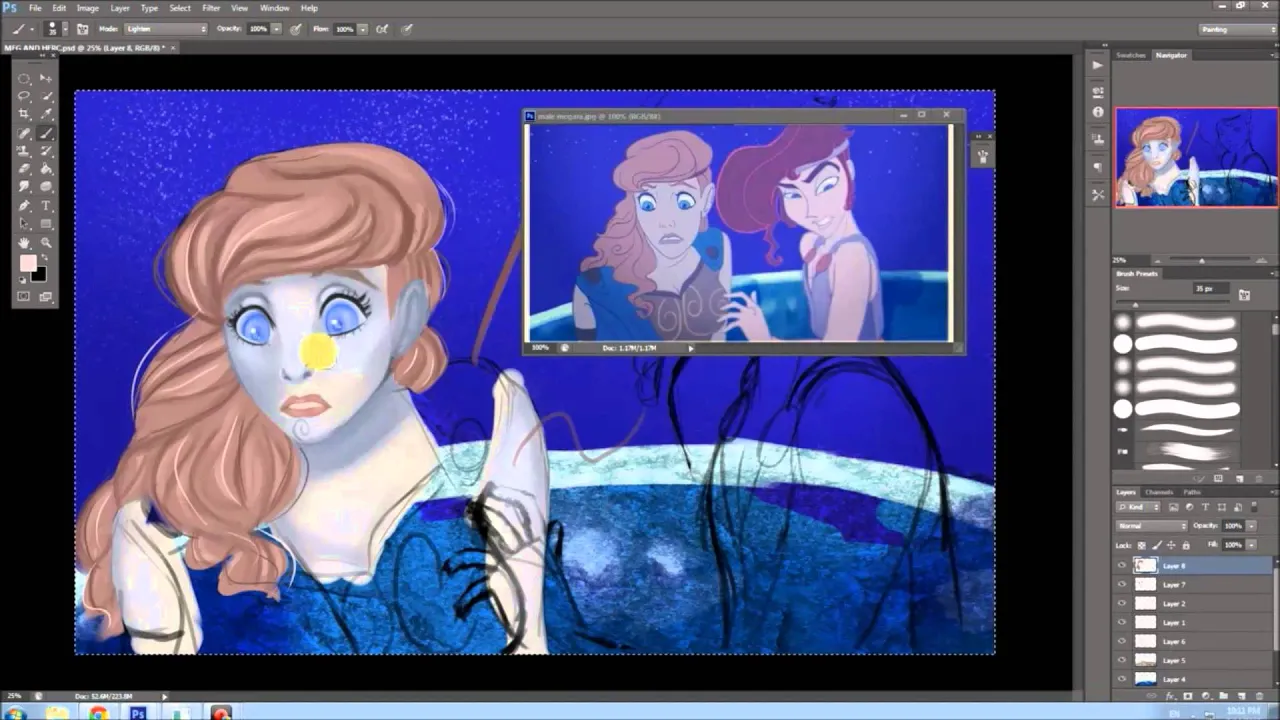Open the brush Mode dropdown
Screen dimensions: 1280x720
click(166, 29)
